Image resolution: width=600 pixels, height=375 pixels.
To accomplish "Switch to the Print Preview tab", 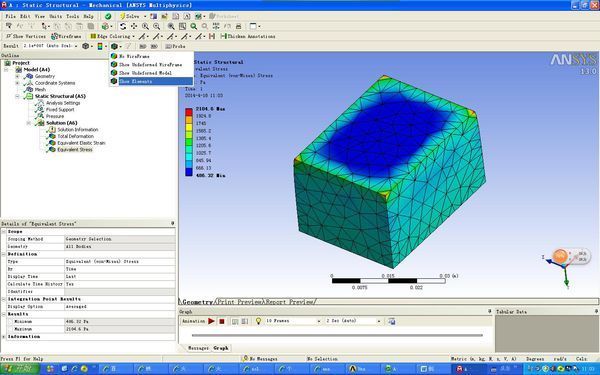I will [240, 302].
